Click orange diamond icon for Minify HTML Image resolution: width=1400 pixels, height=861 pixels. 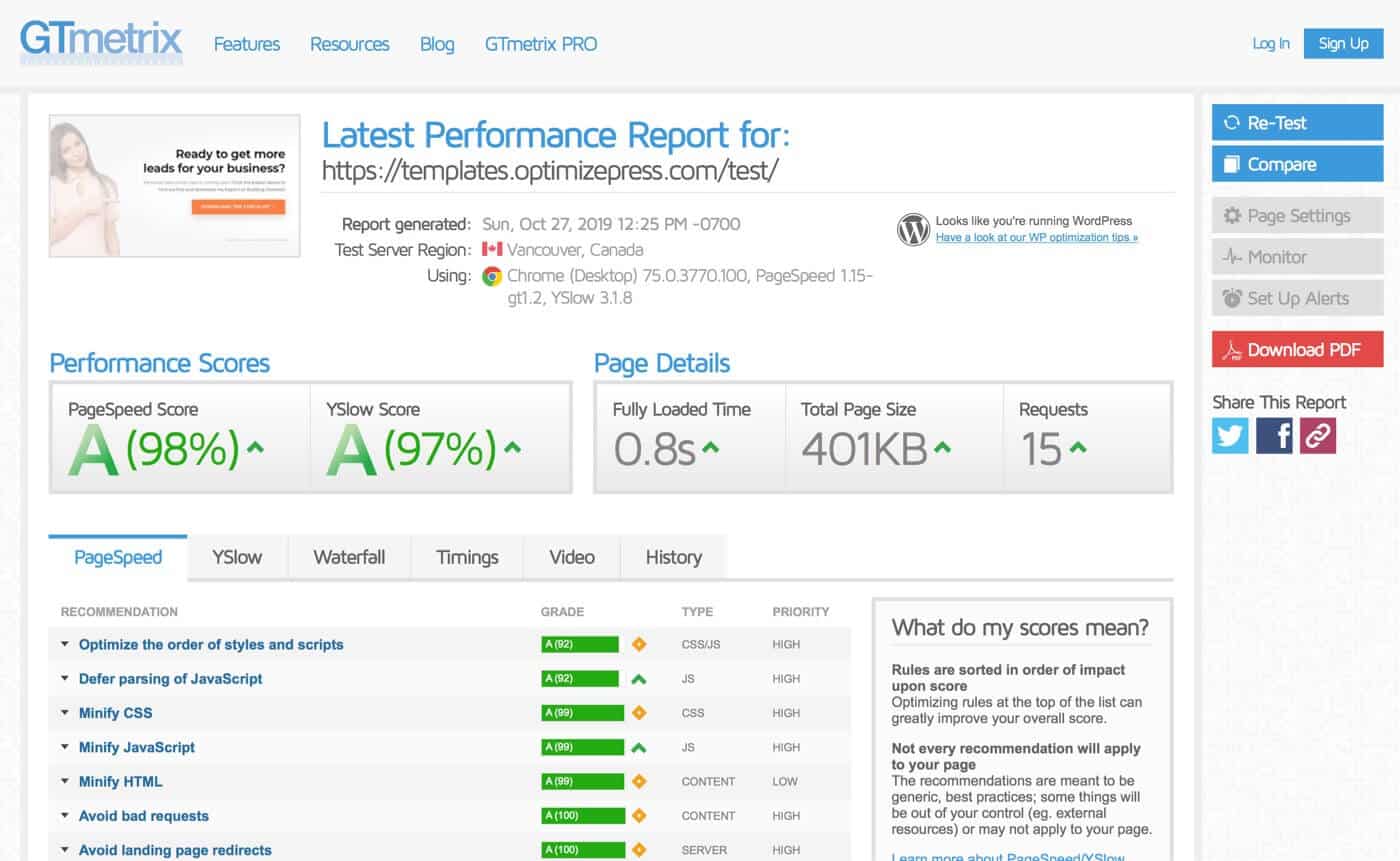639,782
